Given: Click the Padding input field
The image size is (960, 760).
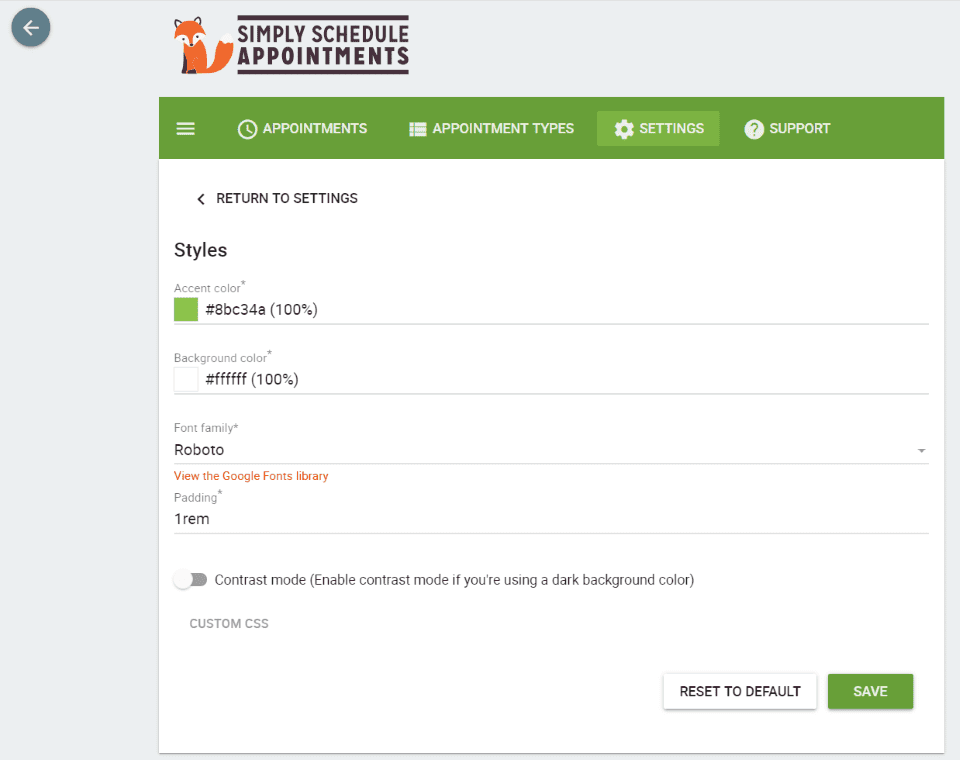Looking at the screenshot, I should click(x=400, y=518).
